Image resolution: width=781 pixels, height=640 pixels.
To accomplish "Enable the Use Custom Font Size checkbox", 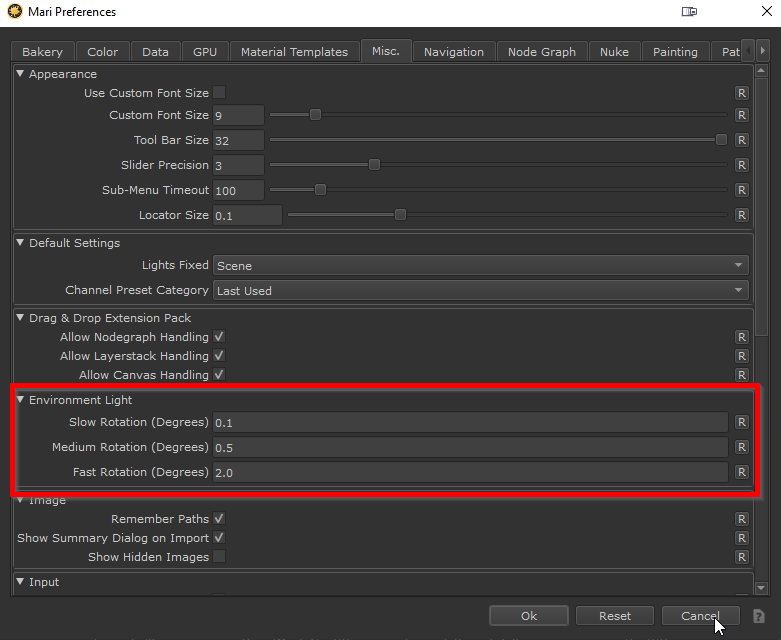I will 219,93.
